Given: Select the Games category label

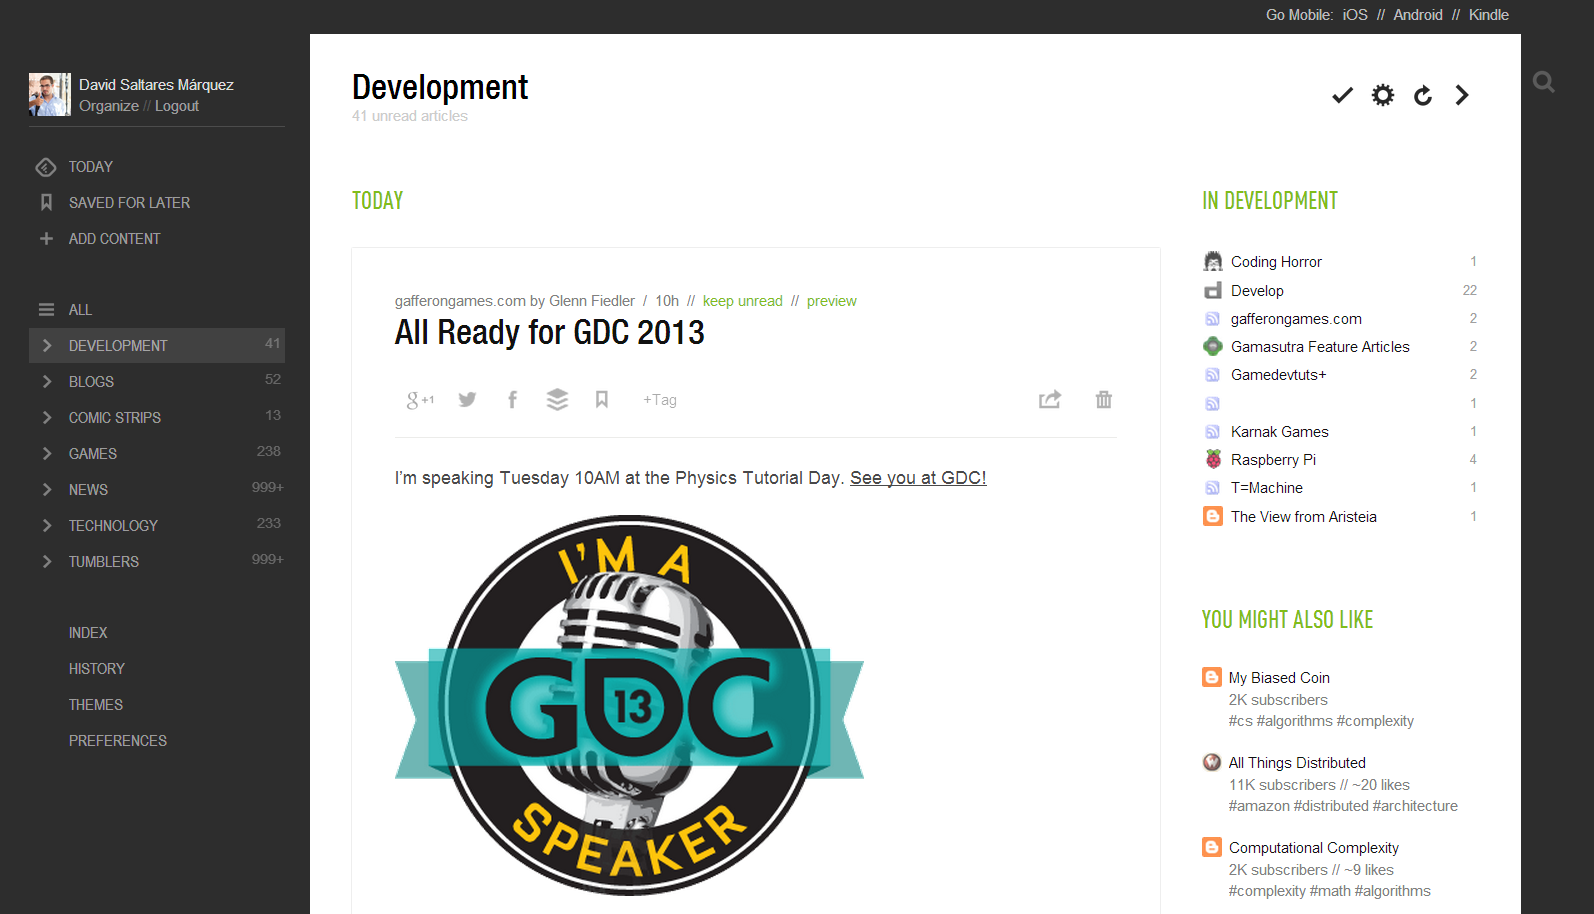Looking at the screenshot, I should (x=93, y=454).
